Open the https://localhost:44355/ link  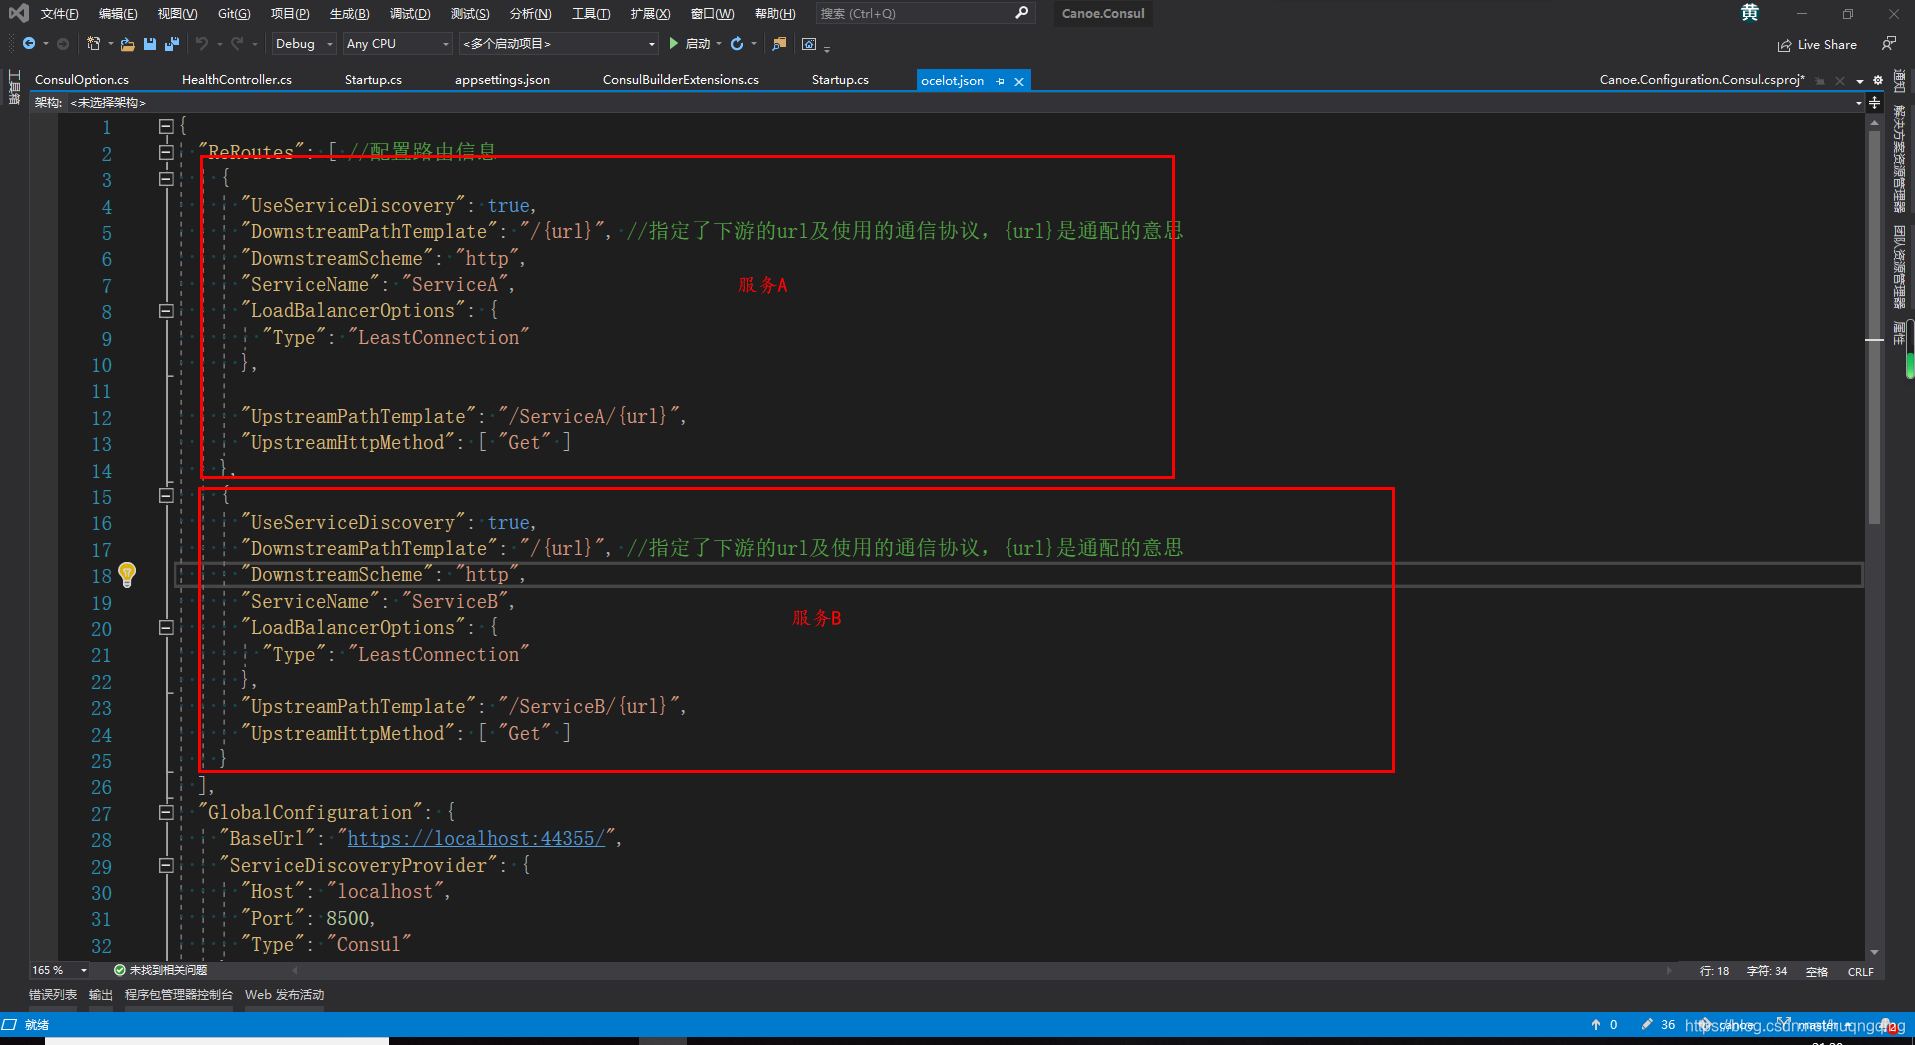476,838
